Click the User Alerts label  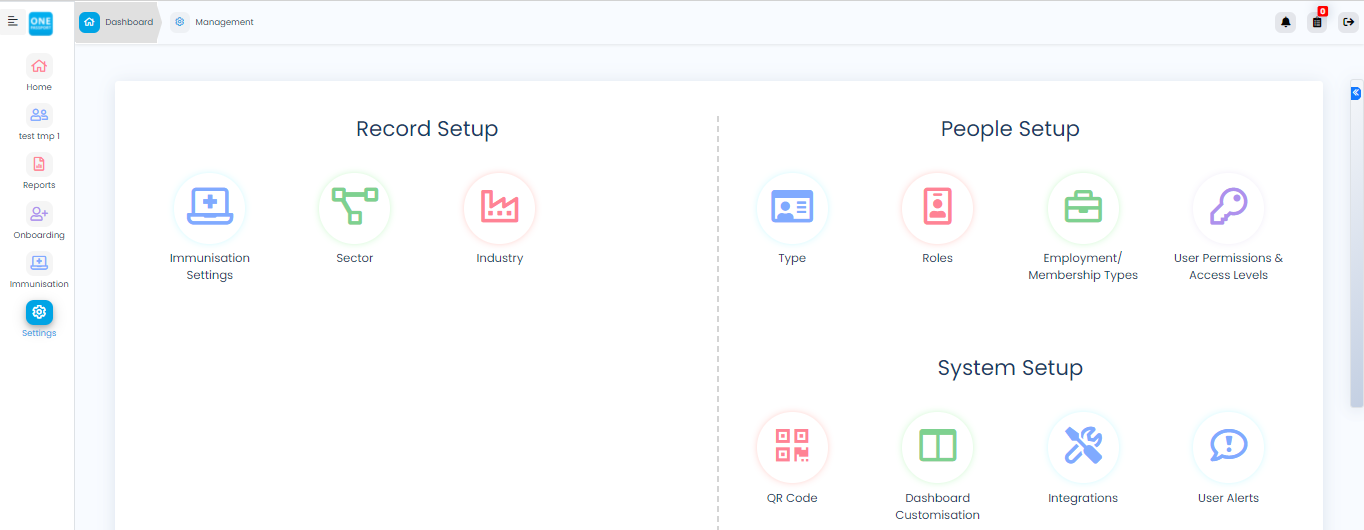click(1228, 498)
